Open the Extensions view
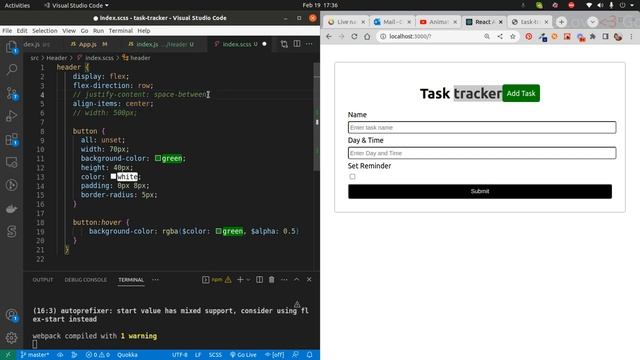 tap(11, 140)
